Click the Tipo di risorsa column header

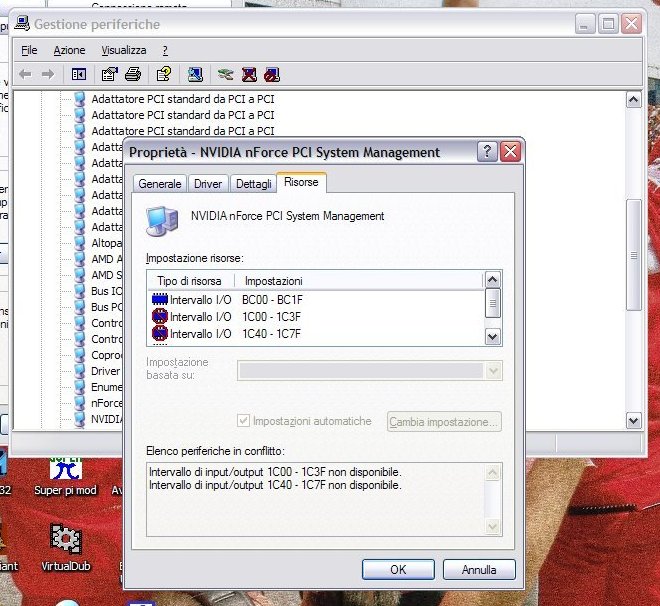point(190,281)
